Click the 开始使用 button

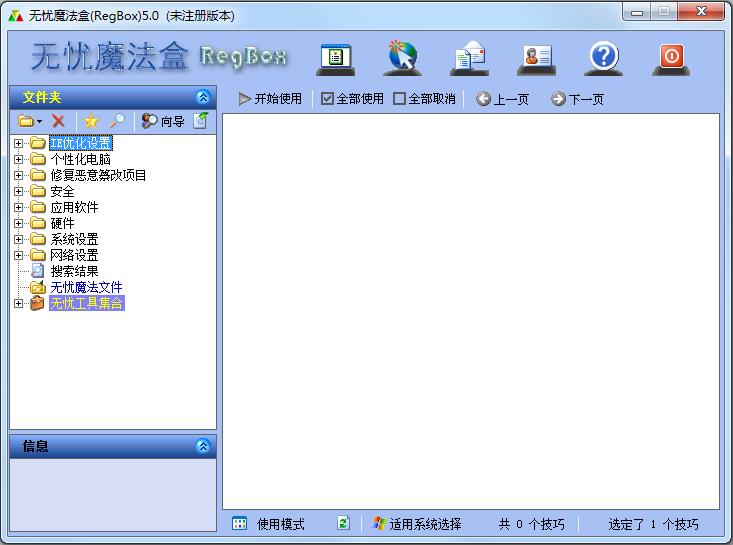[270, 99]
